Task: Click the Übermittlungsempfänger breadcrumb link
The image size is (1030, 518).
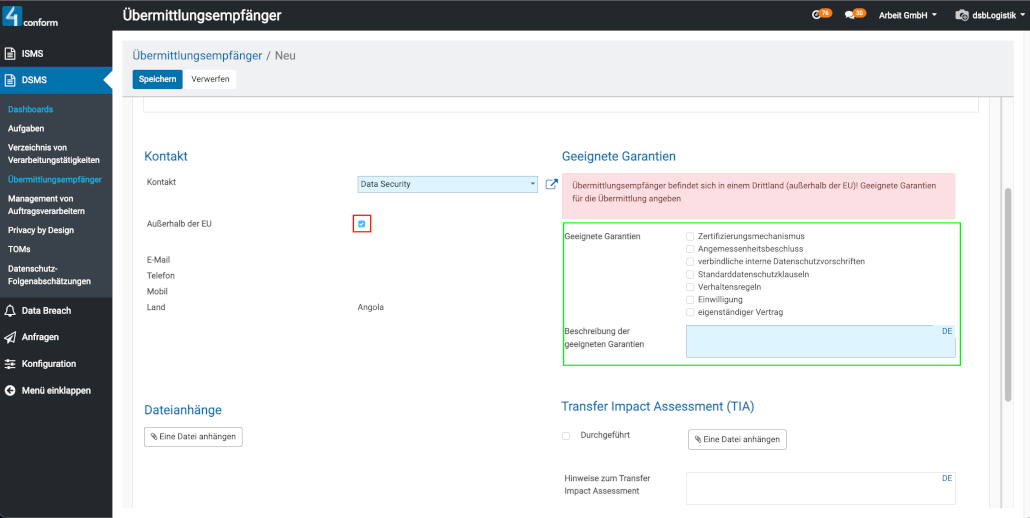Action: coord(197,56)
